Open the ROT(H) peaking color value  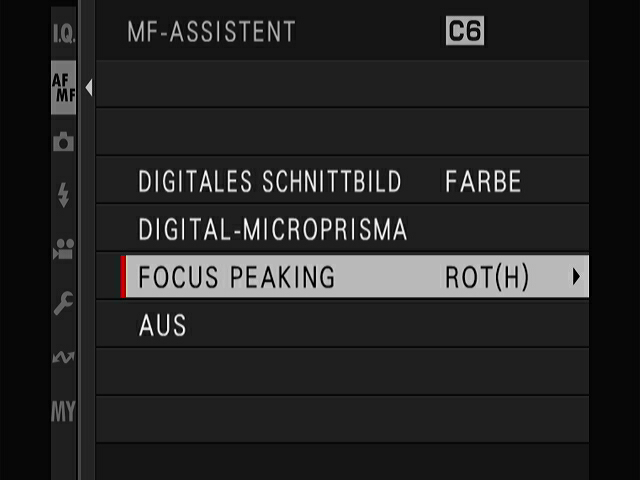pos(487,278)
